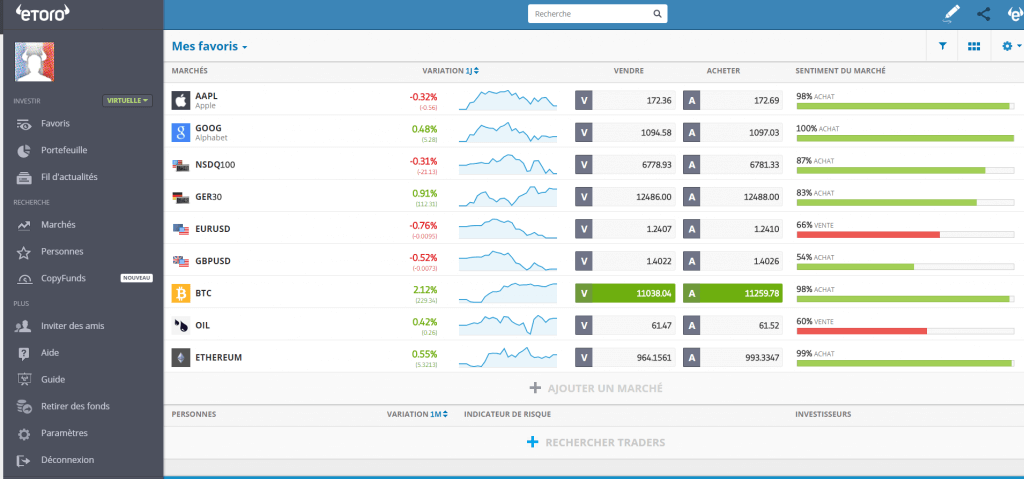This screenshot has height=479, width=1024.
Task: Sell GOOG at 1094.58
Action: (x=625, y=133)
